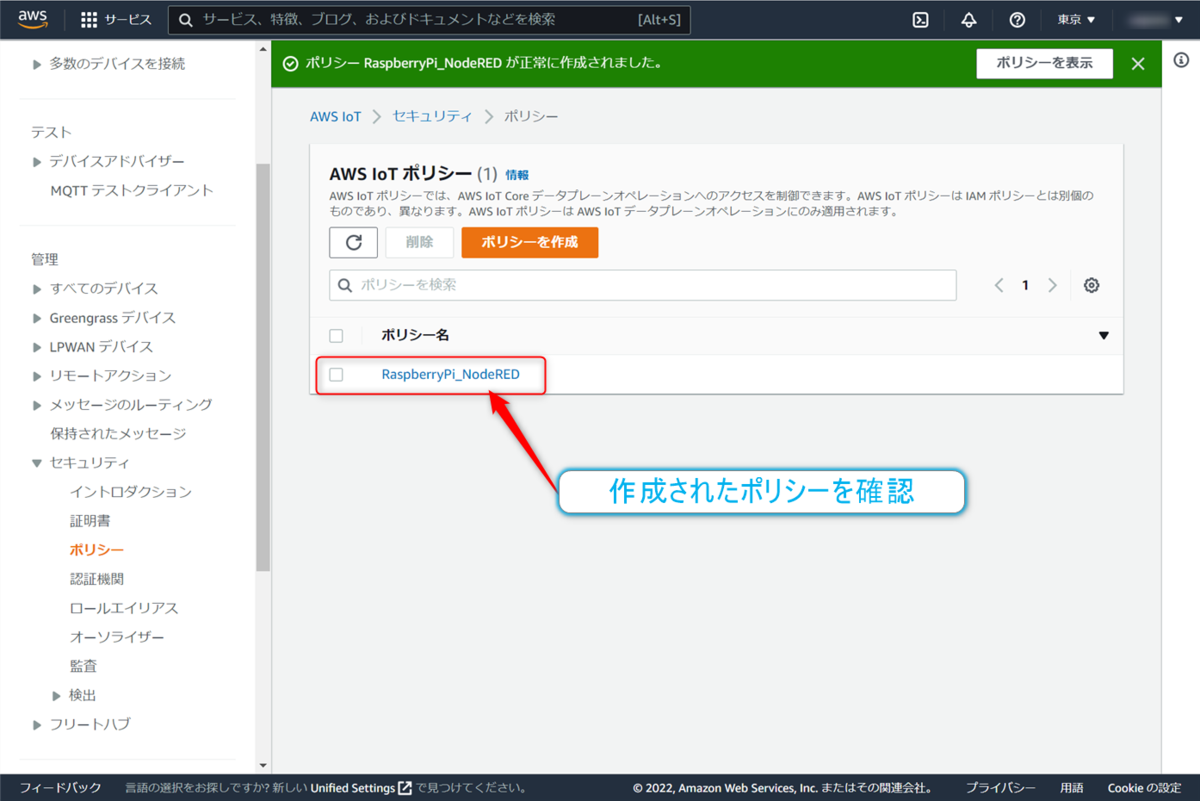The width and height of the screenshot is (1200, 801).
Task: Select ポリシー in the sidebar
Action: click(97, 549)
